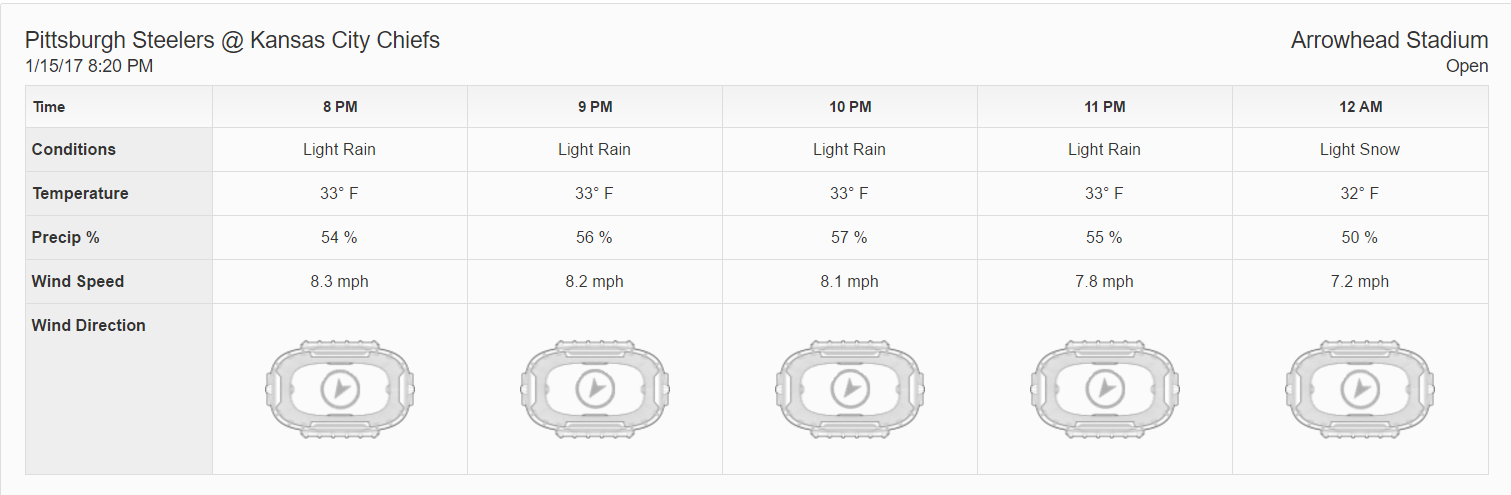Image resolution: width=1511 pixels, height=495 pixels.
Task: Click the 11 PM wind direction stadium icon
Action: [1105, 387]
